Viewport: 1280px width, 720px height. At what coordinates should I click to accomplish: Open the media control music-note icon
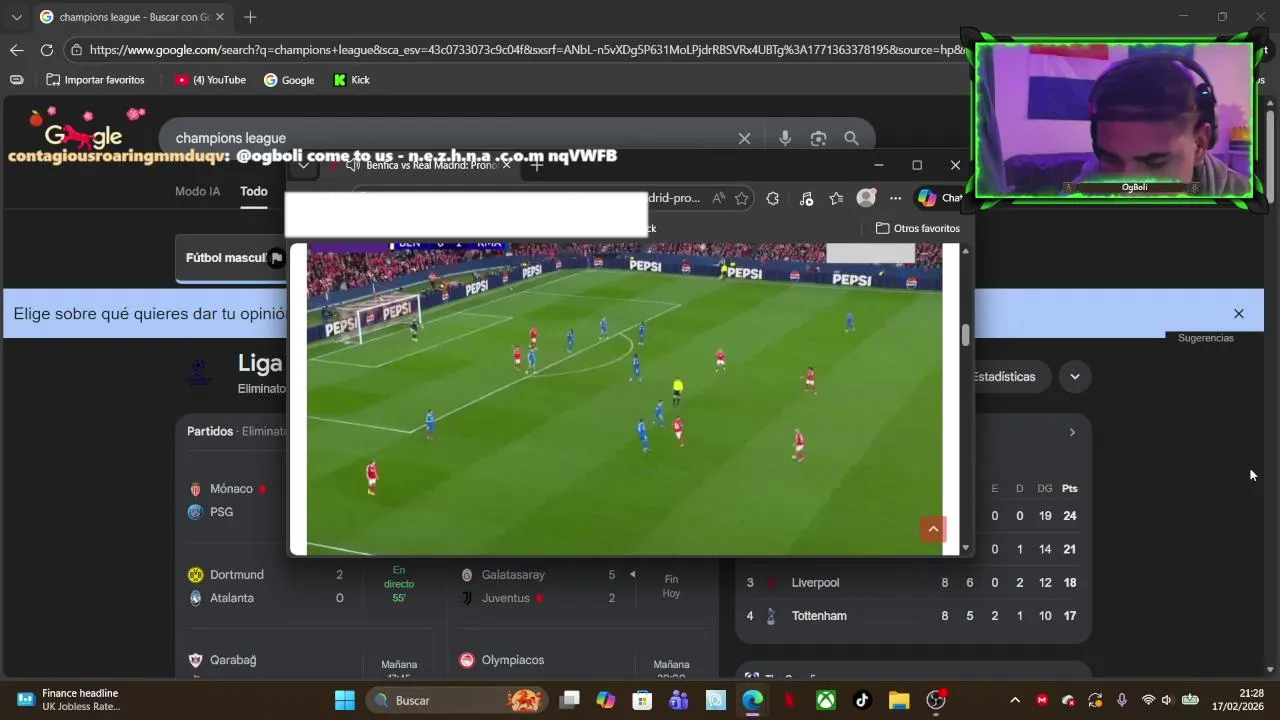click(806, 198)
